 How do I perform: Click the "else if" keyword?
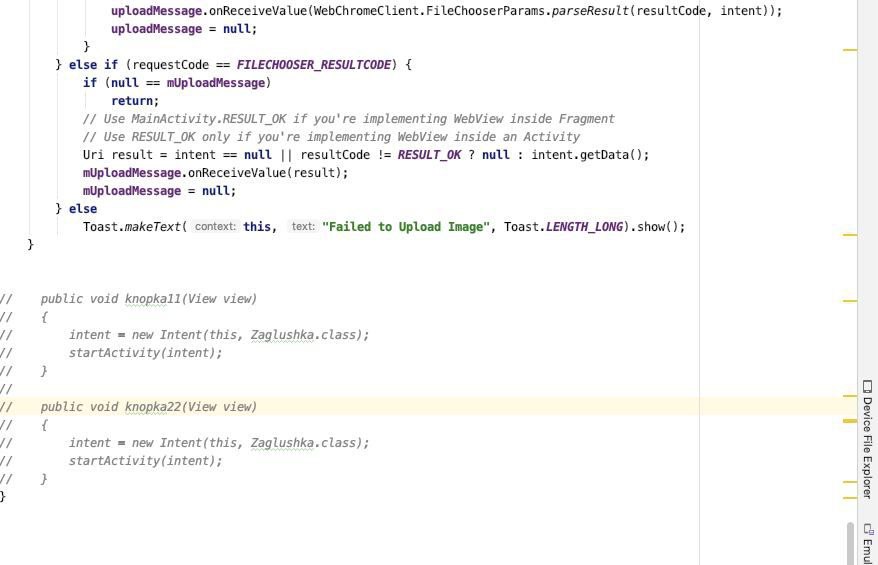93,65
